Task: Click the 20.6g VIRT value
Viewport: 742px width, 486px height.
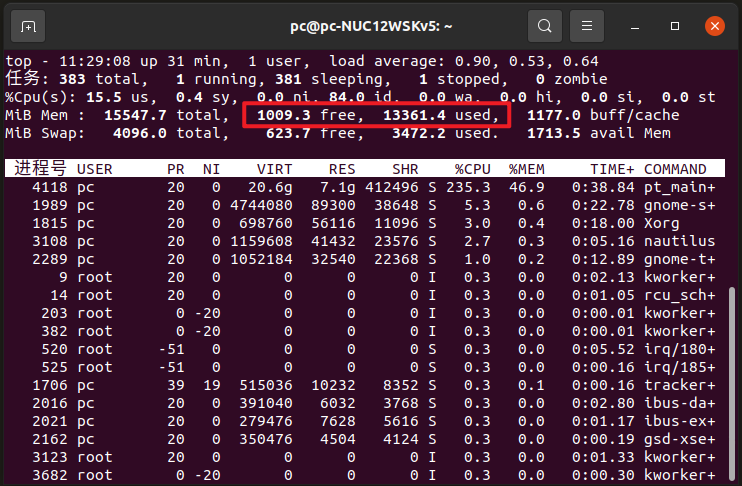Action: [270, 187]
